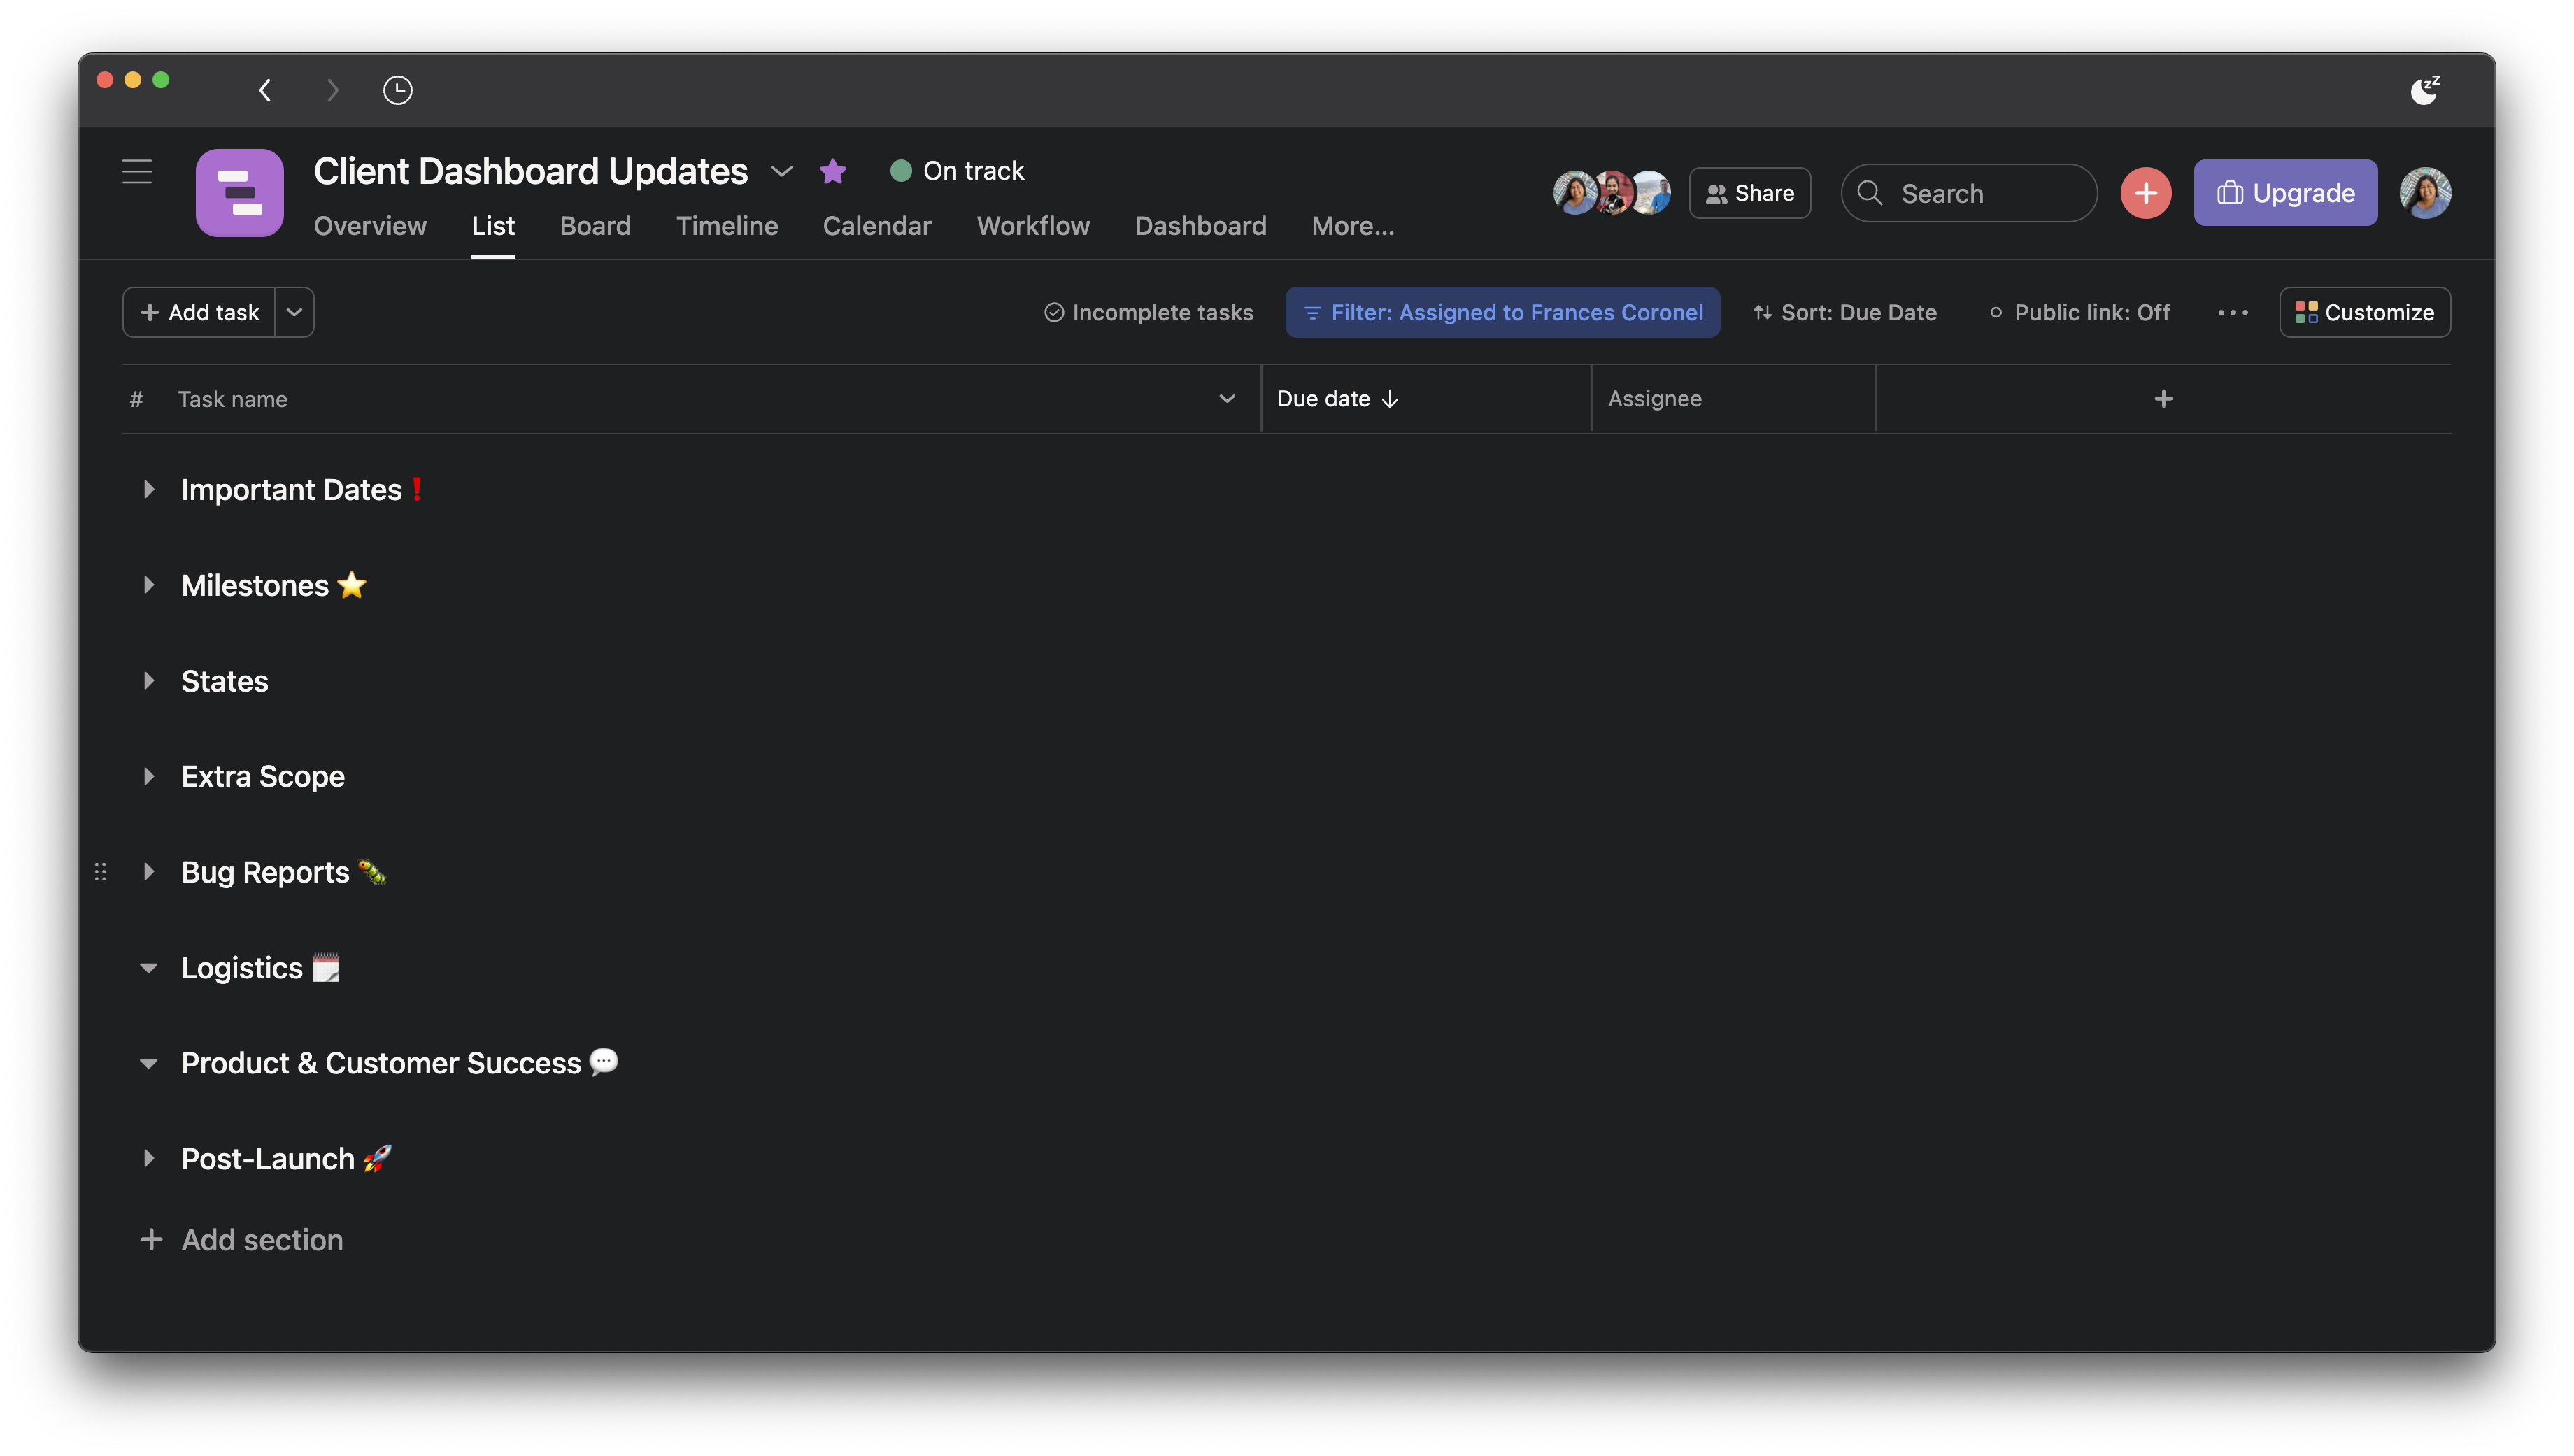
Task: Go back with the left arrow
Action: [265, 90]
